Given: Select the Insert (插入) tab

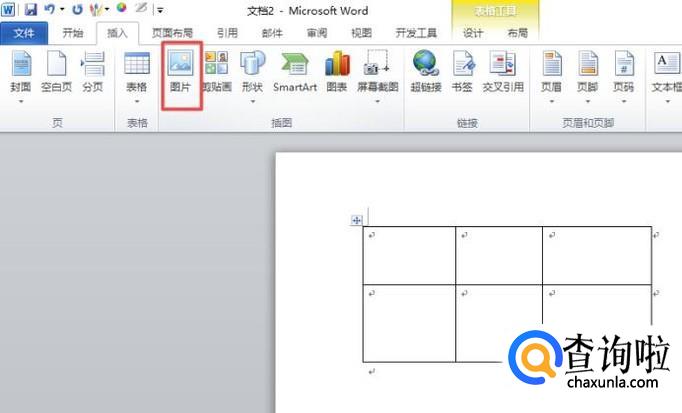Looking at the screenshot, I should coord(117,33).
